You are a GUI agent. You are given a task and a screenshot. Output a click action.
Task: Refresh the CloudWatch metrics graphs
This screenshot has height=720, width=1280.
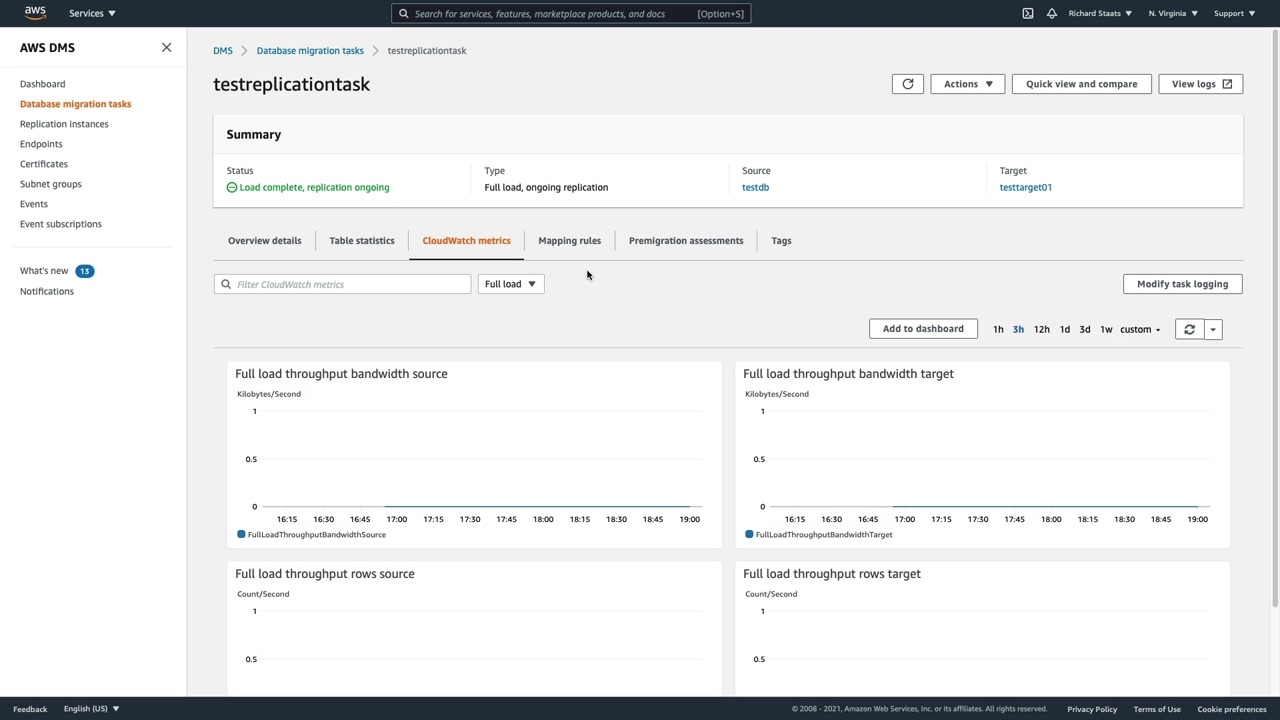tap(1189, 329)
